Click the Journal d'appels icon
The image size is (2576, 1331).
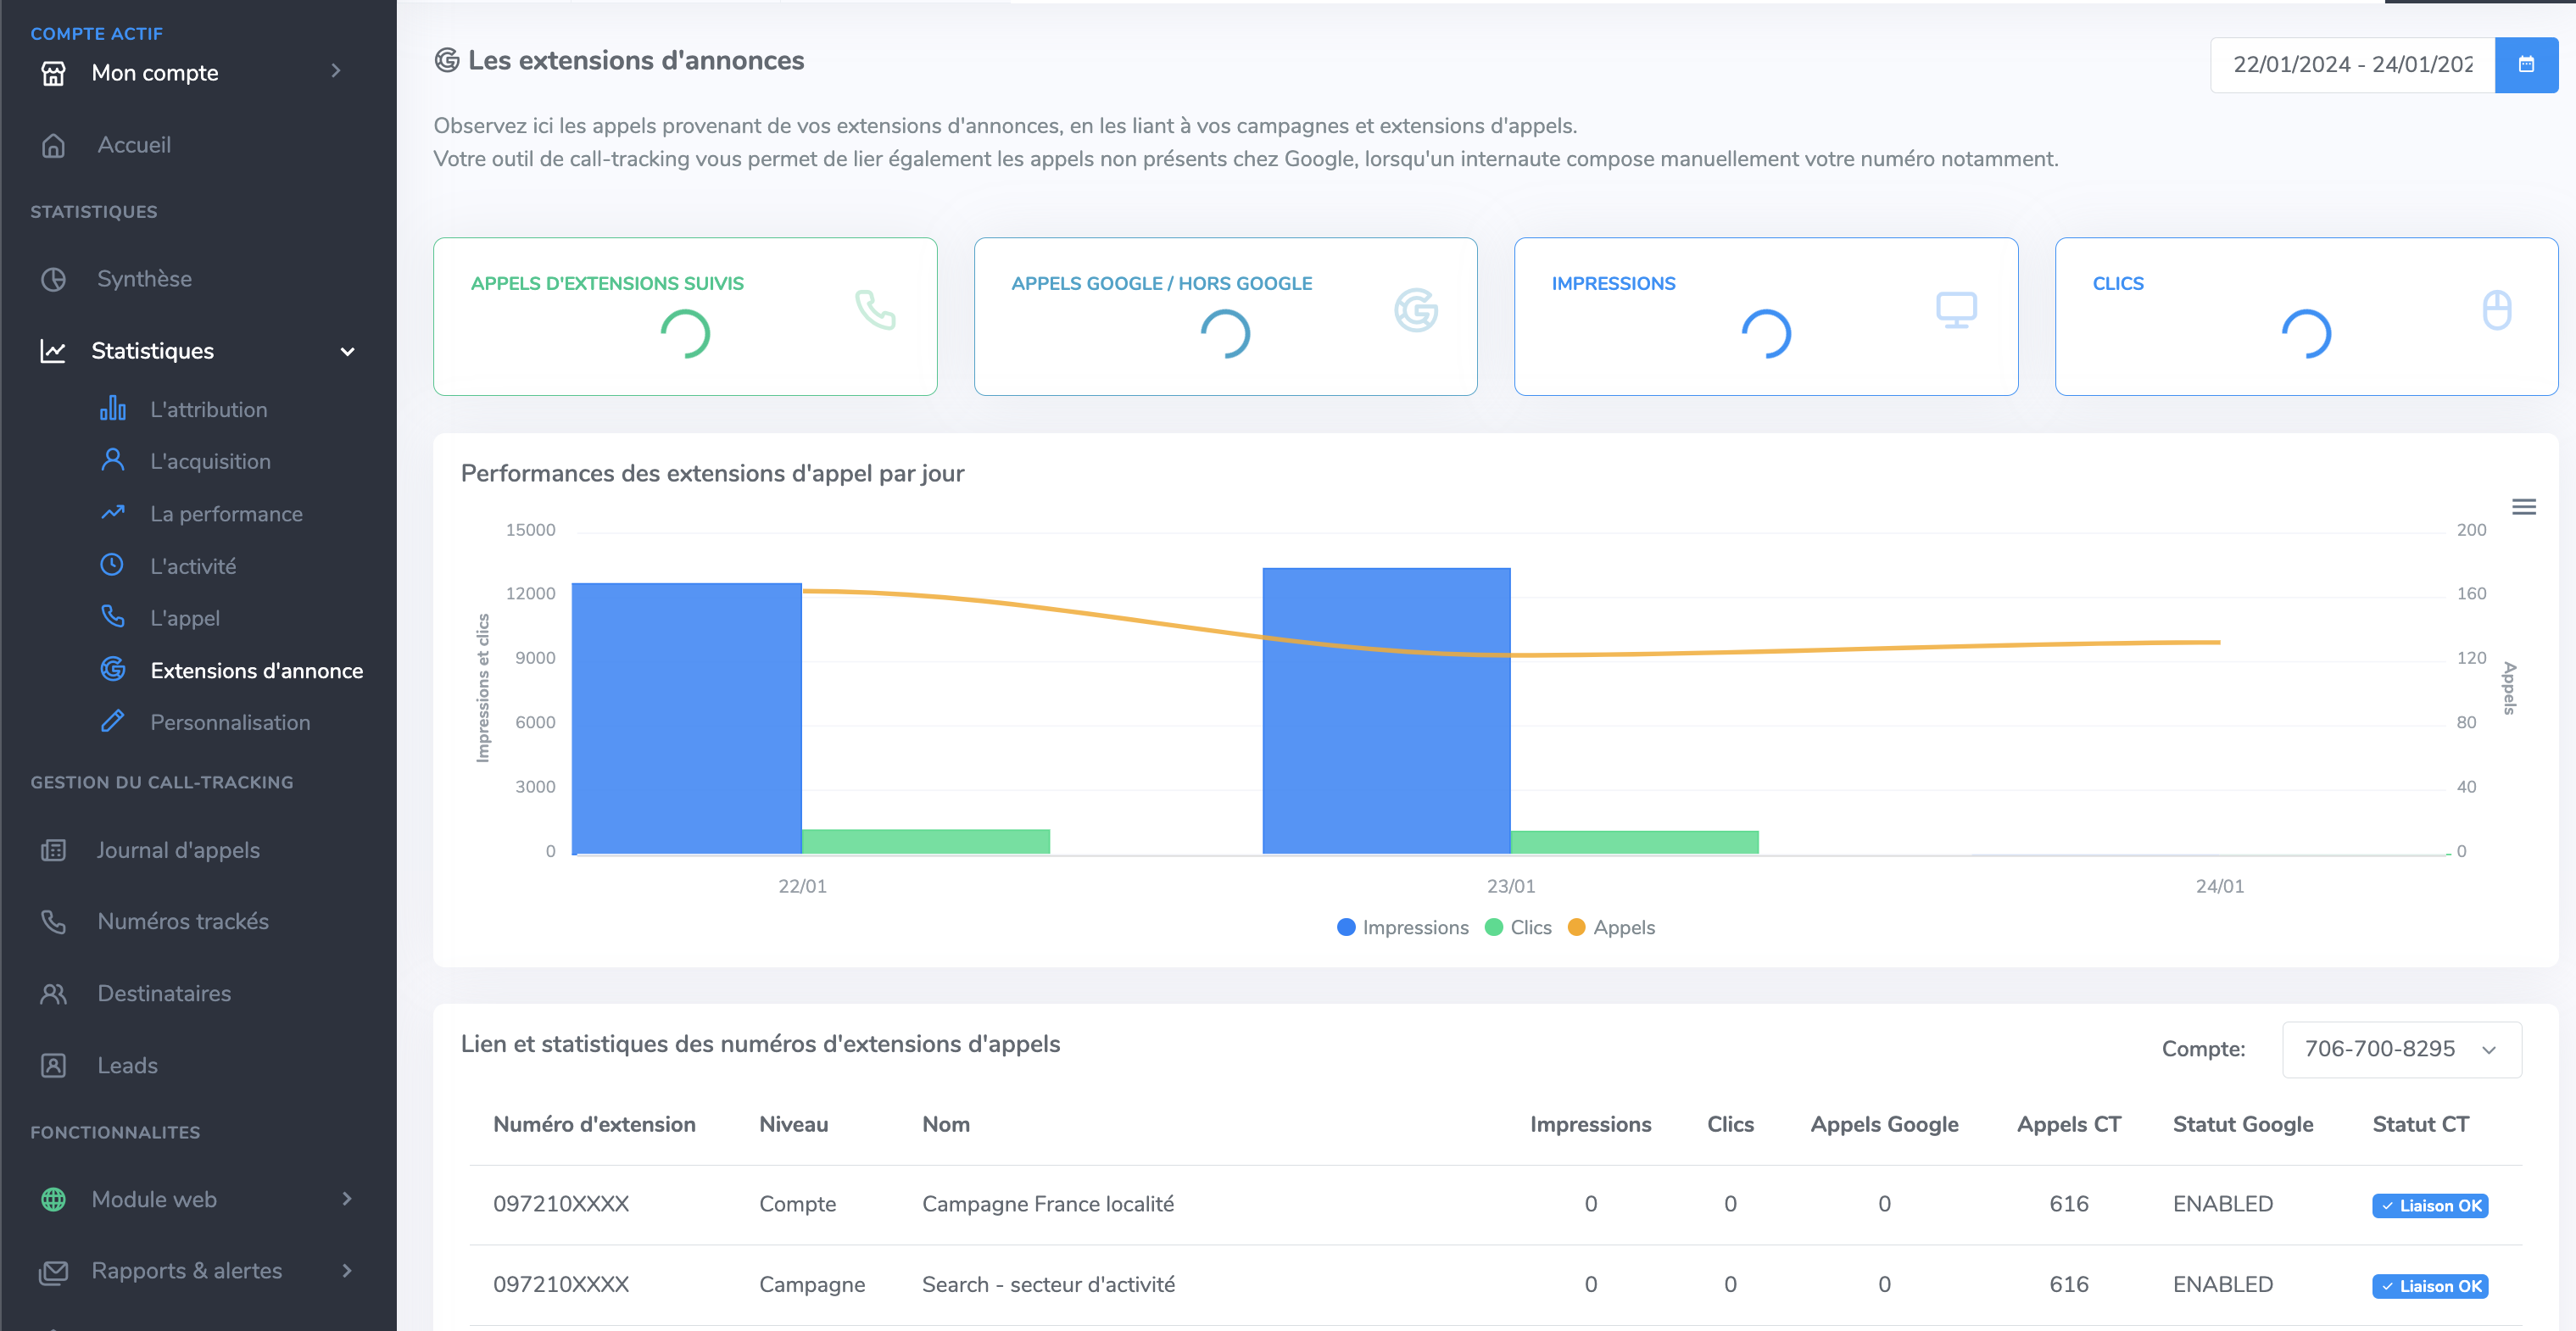(53, 850)
